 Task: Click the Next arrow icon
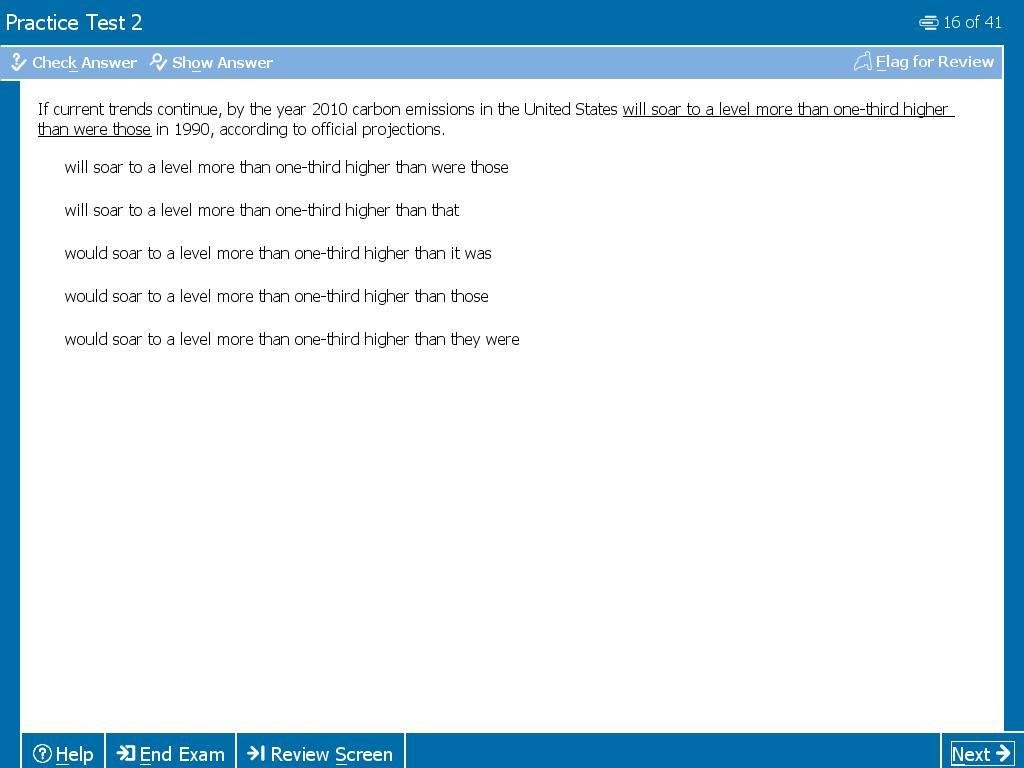[x=1003, y=753]
